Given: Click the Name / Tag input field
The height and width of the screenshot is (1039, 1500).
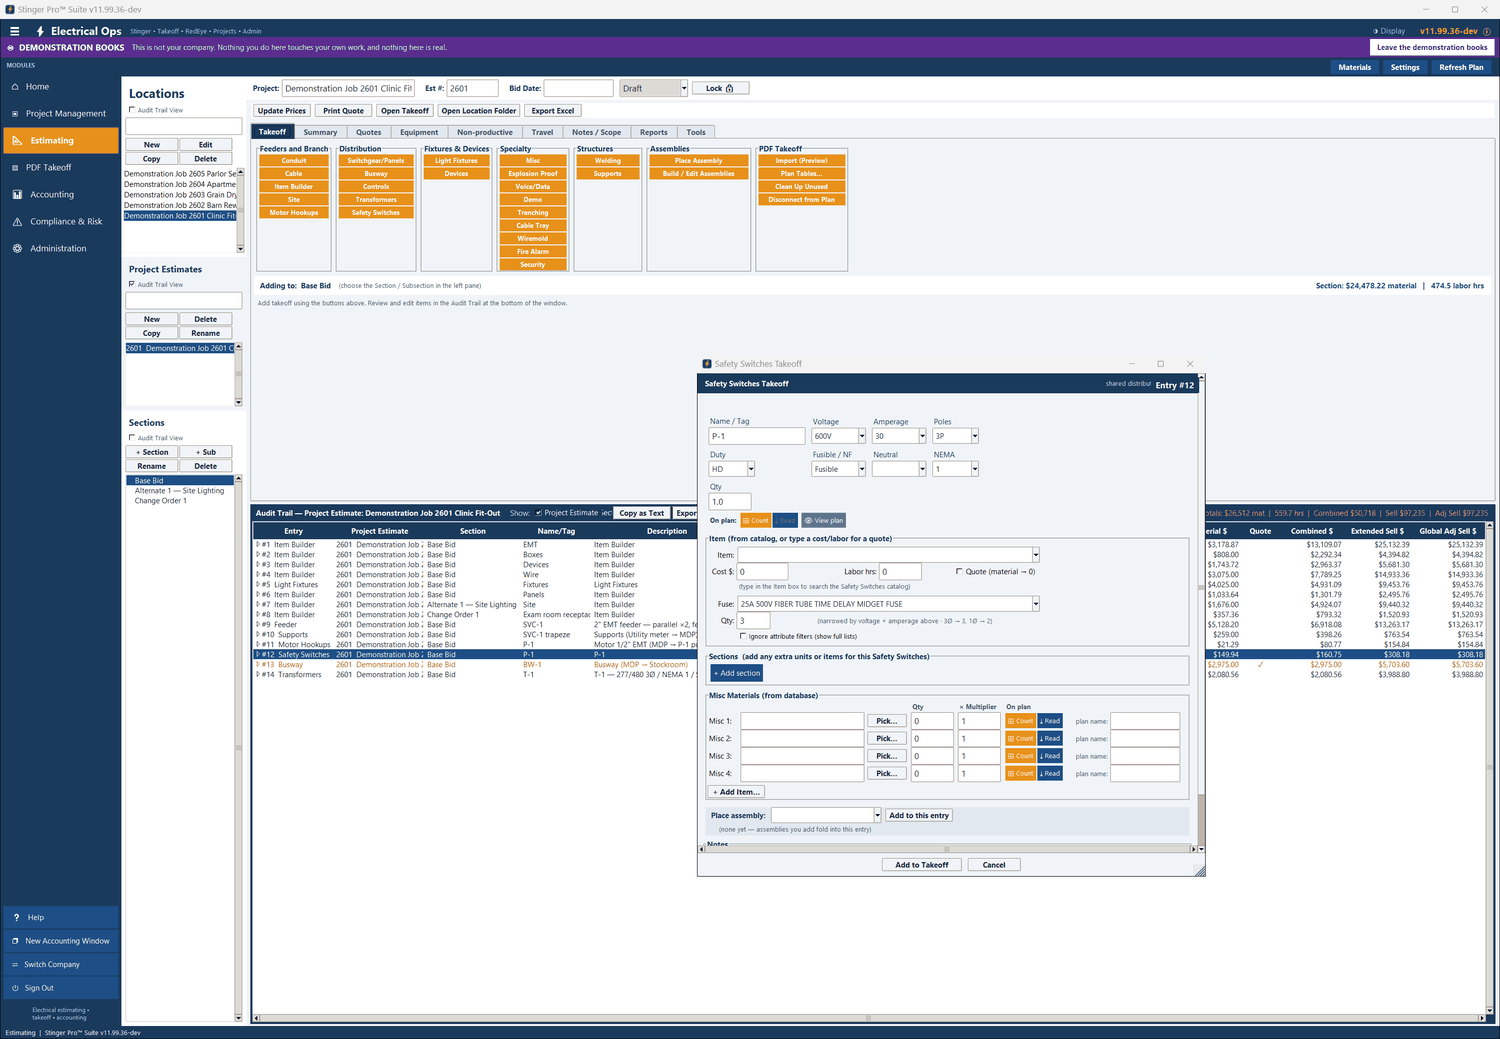Looking at the screenshot, I should click(x=757, y=436).
